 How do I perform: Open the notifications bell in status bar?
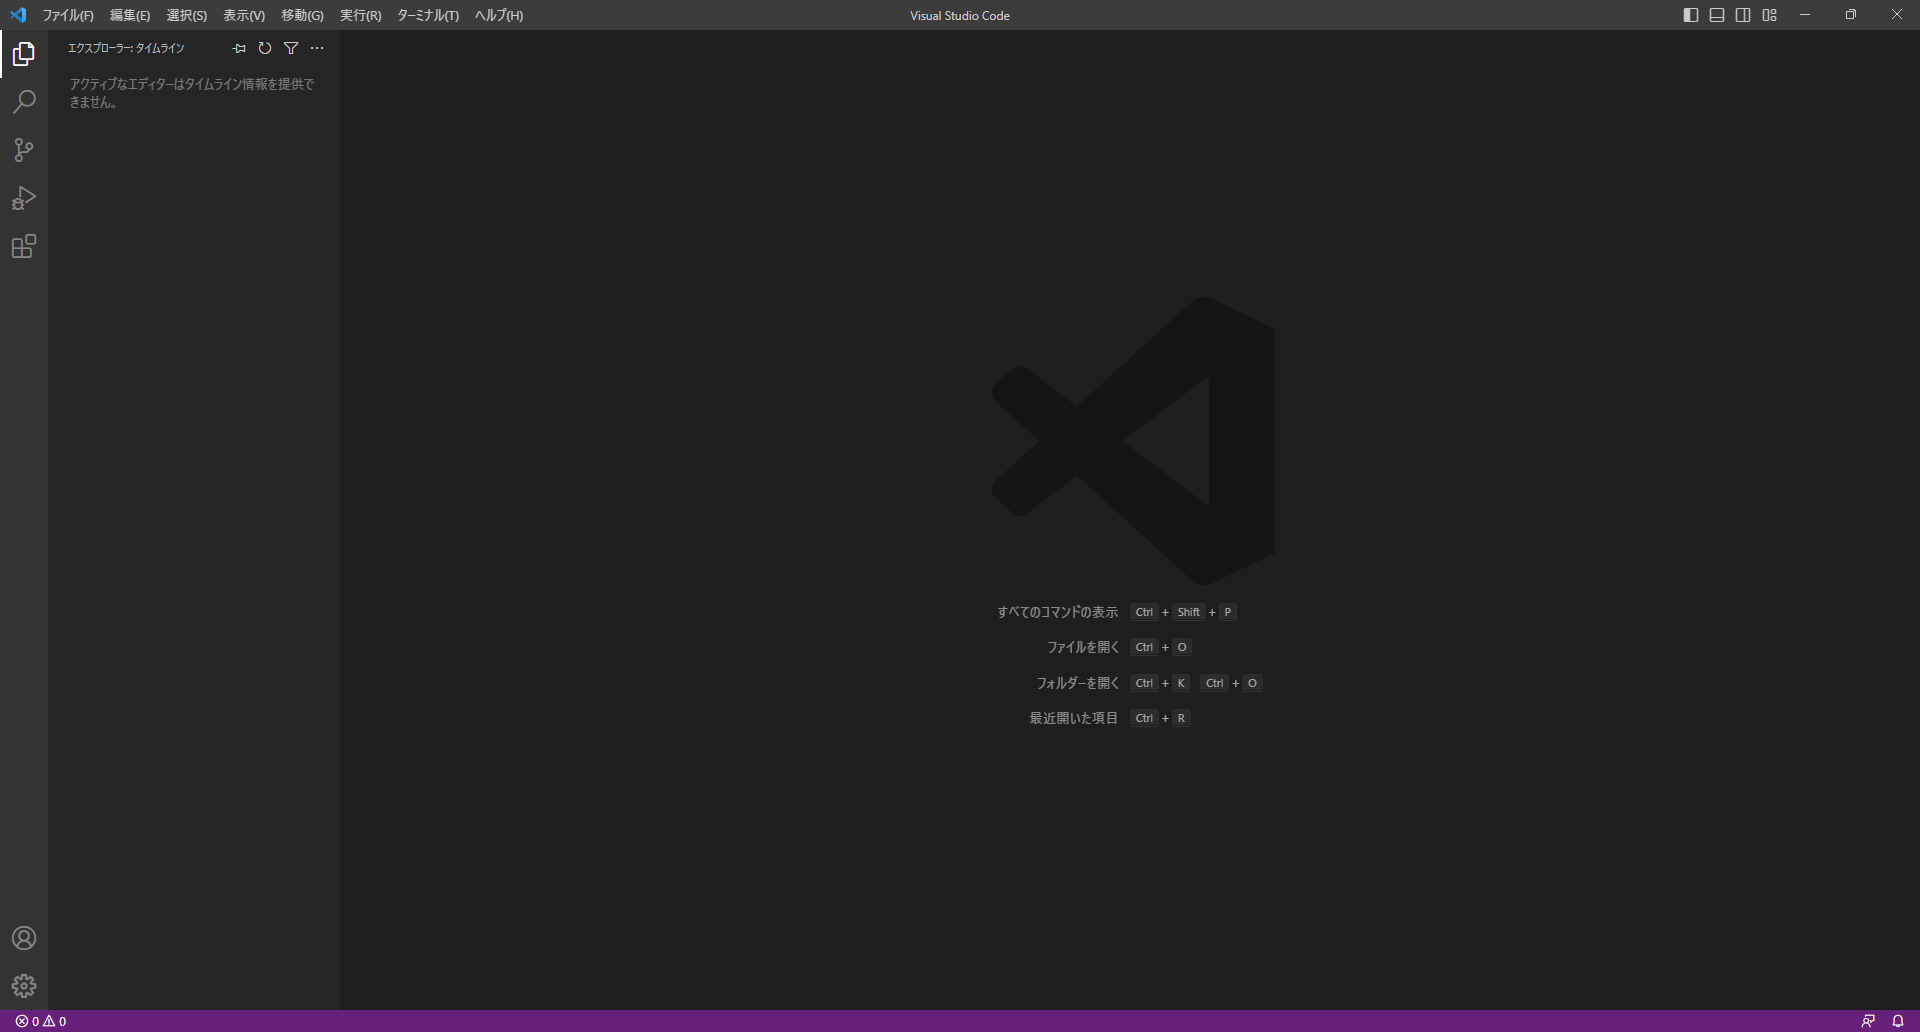coord(1898,1021)
